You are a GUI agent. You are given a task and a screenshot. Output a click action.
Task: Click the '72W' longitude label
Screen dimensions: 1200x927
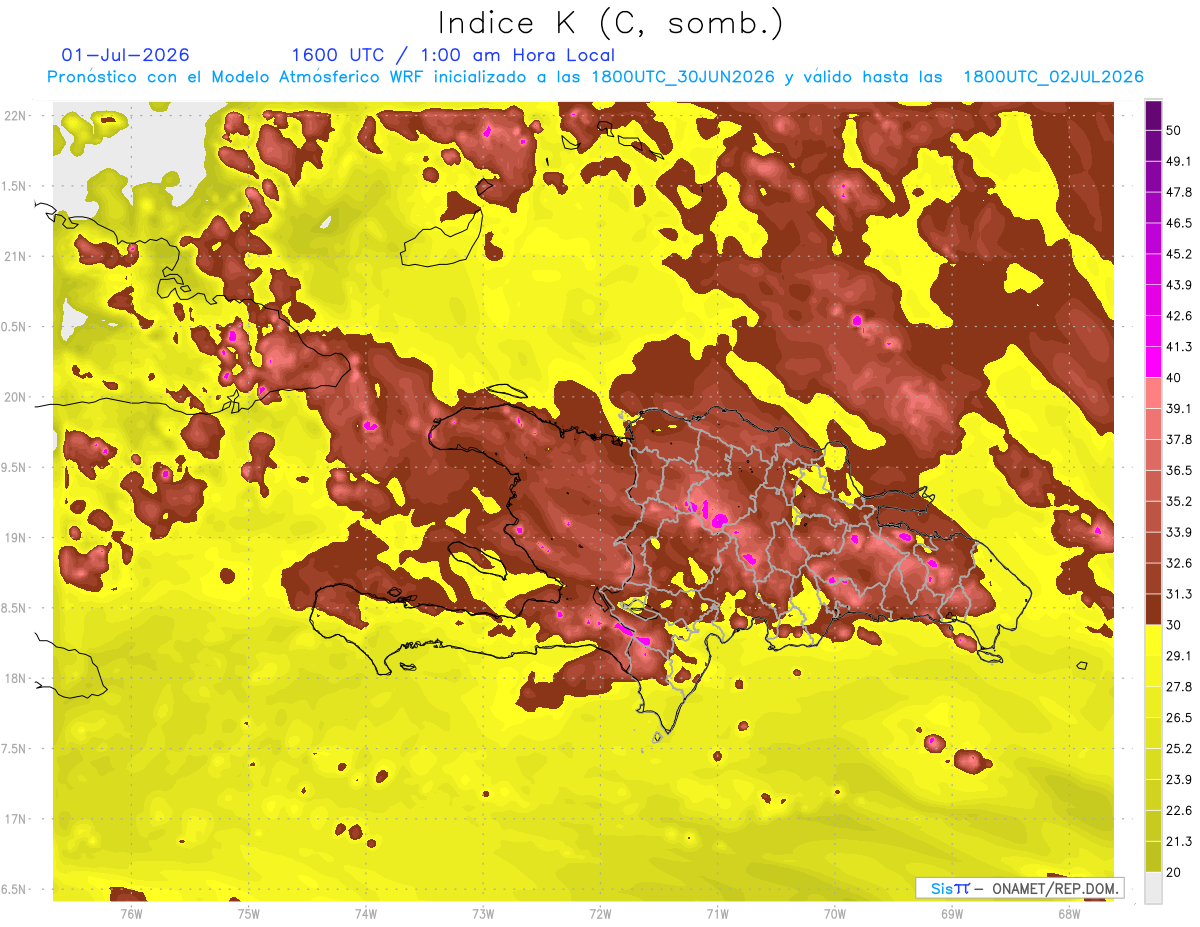click(x=600, y=913)
